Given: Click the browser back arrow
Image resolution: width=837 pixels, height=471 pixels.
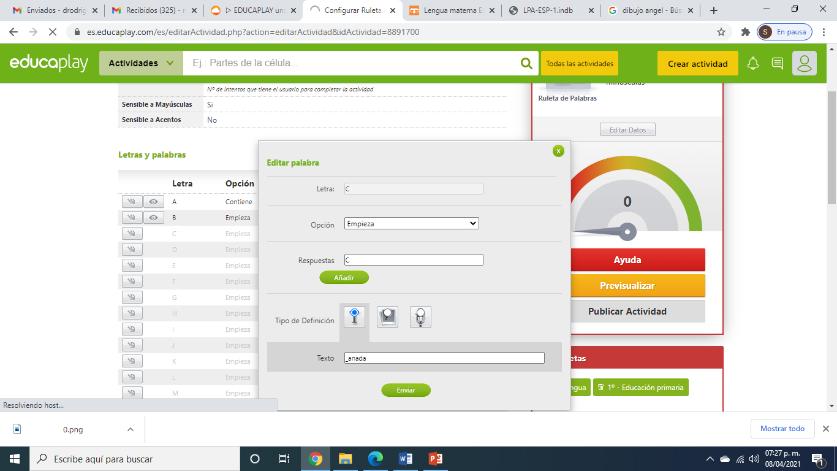Looking at the screenshot, I should tap(13, 32).
